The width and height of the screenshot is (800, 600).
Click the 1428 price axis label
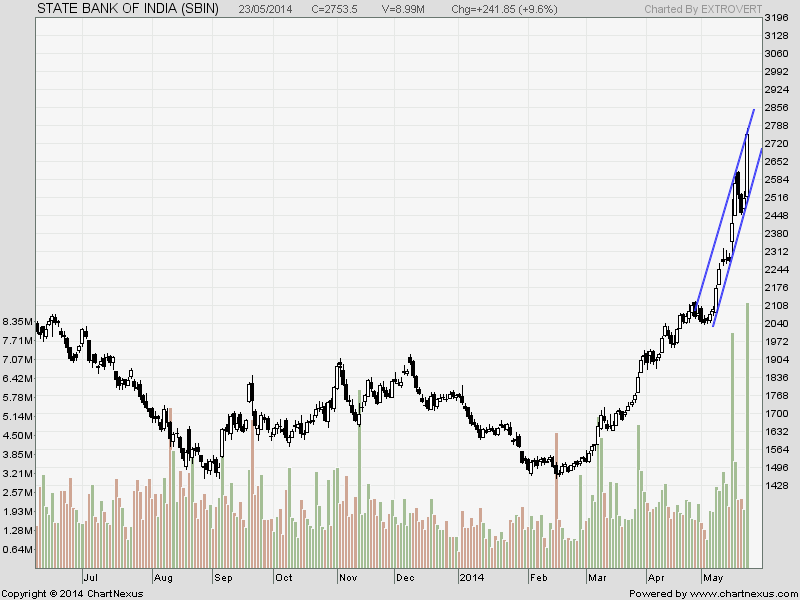click(x=775, y=485)
